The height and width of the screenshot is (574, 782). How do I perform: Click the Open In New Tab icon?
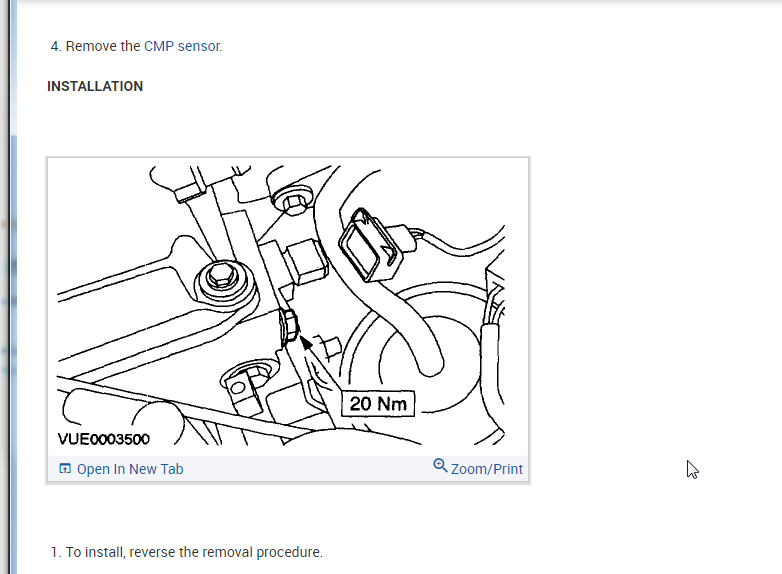(65, 469)
